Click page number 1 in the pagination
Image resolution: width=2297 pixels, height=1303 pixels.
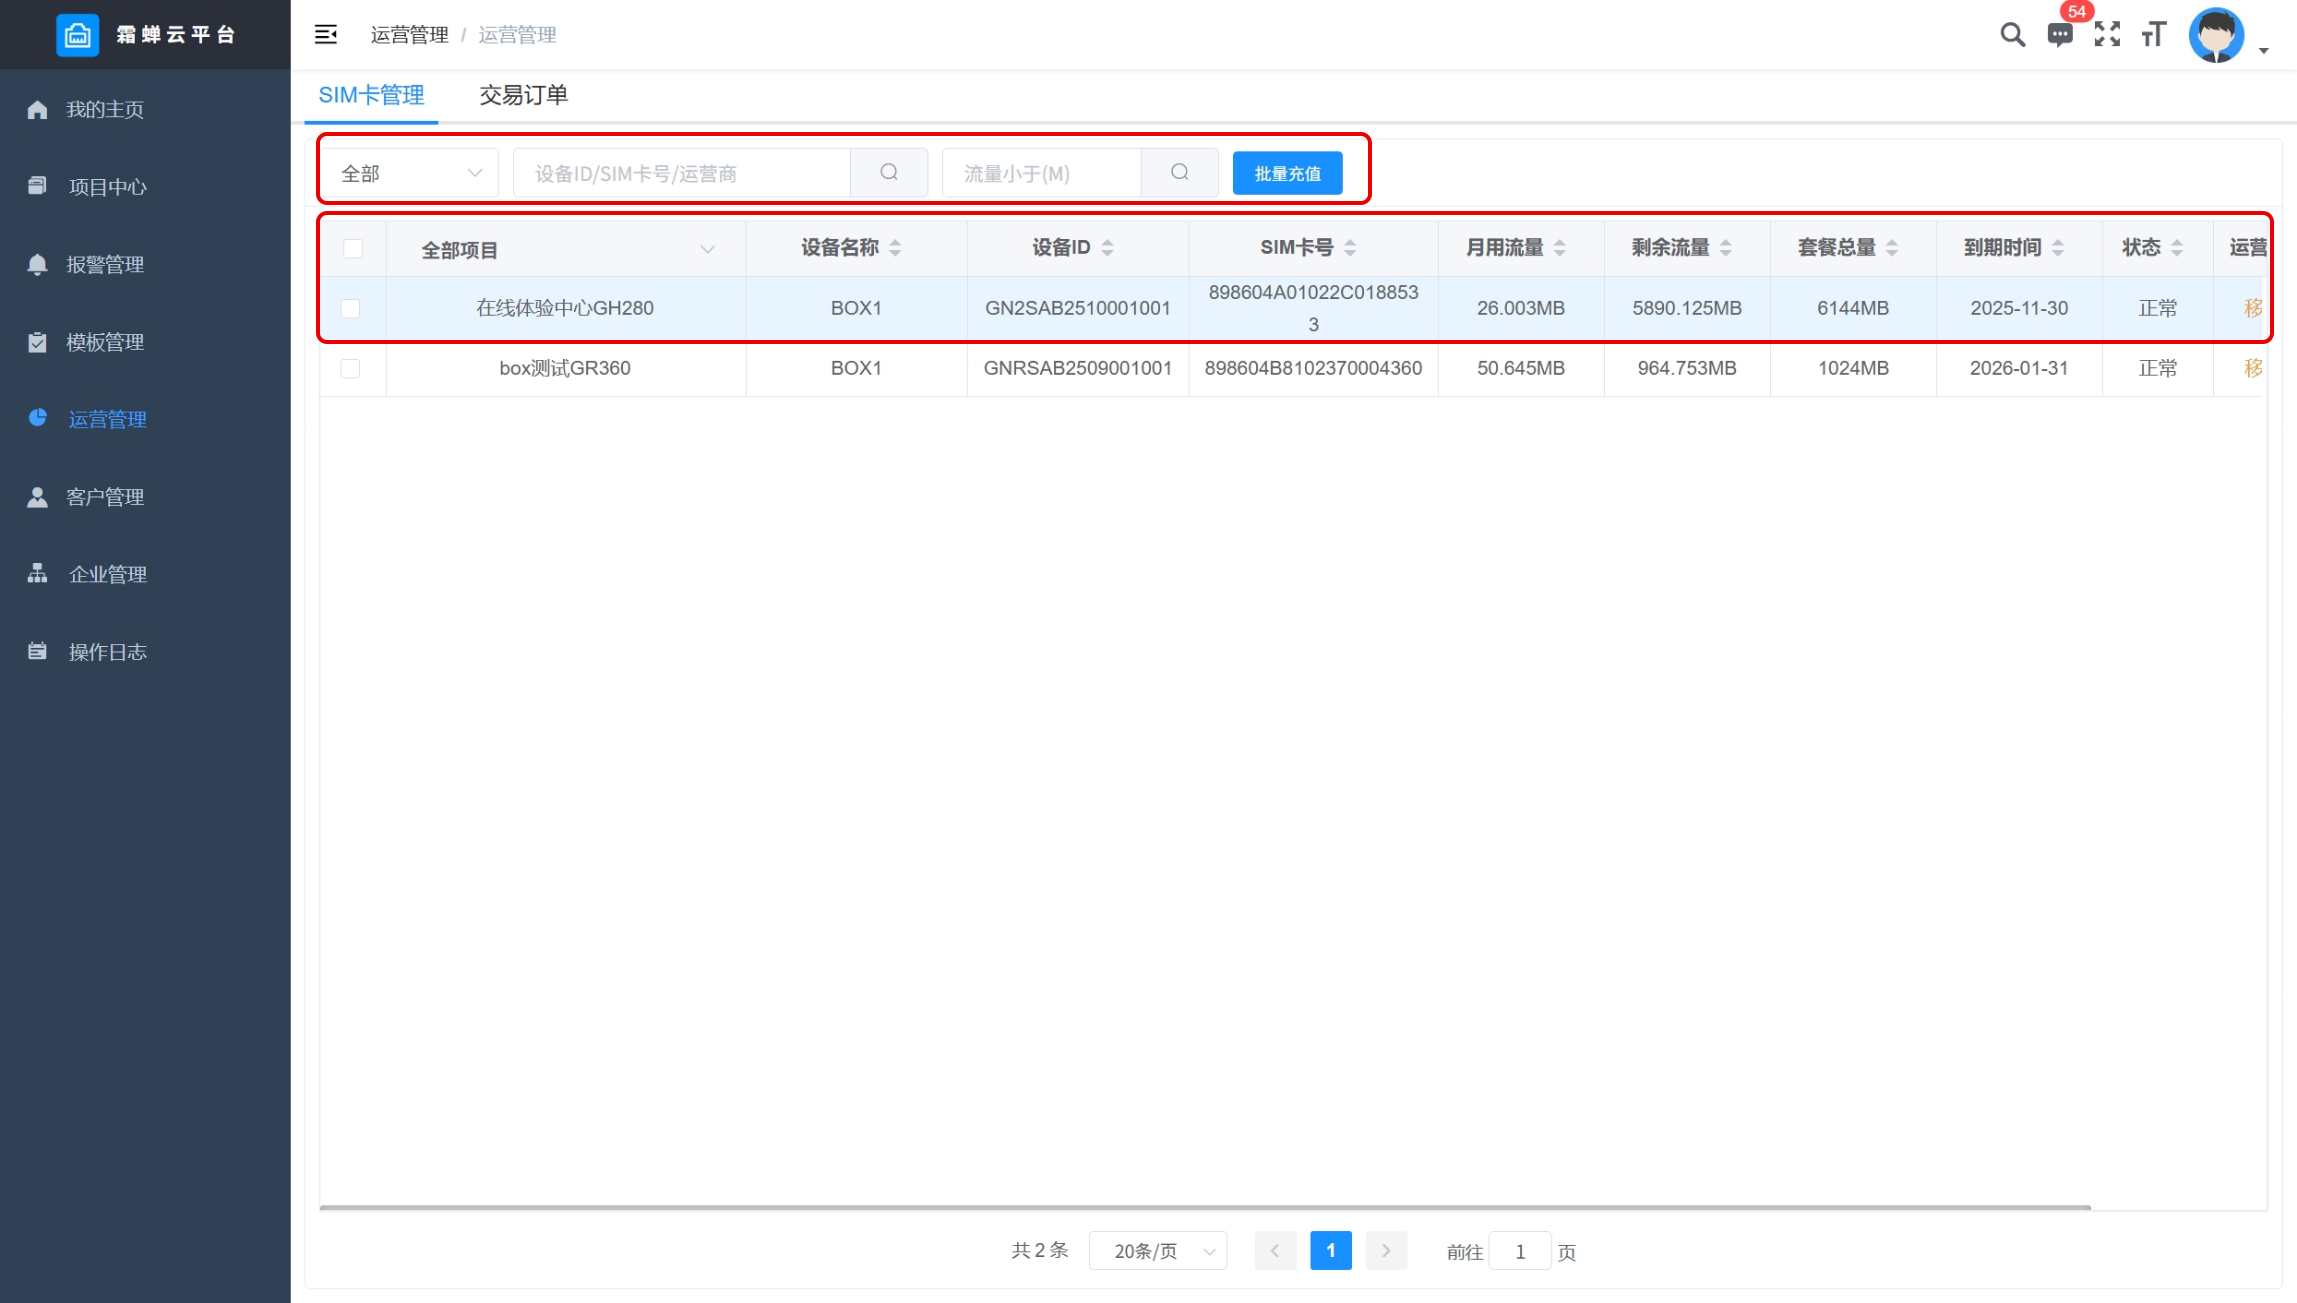tap(1330, 1251)
